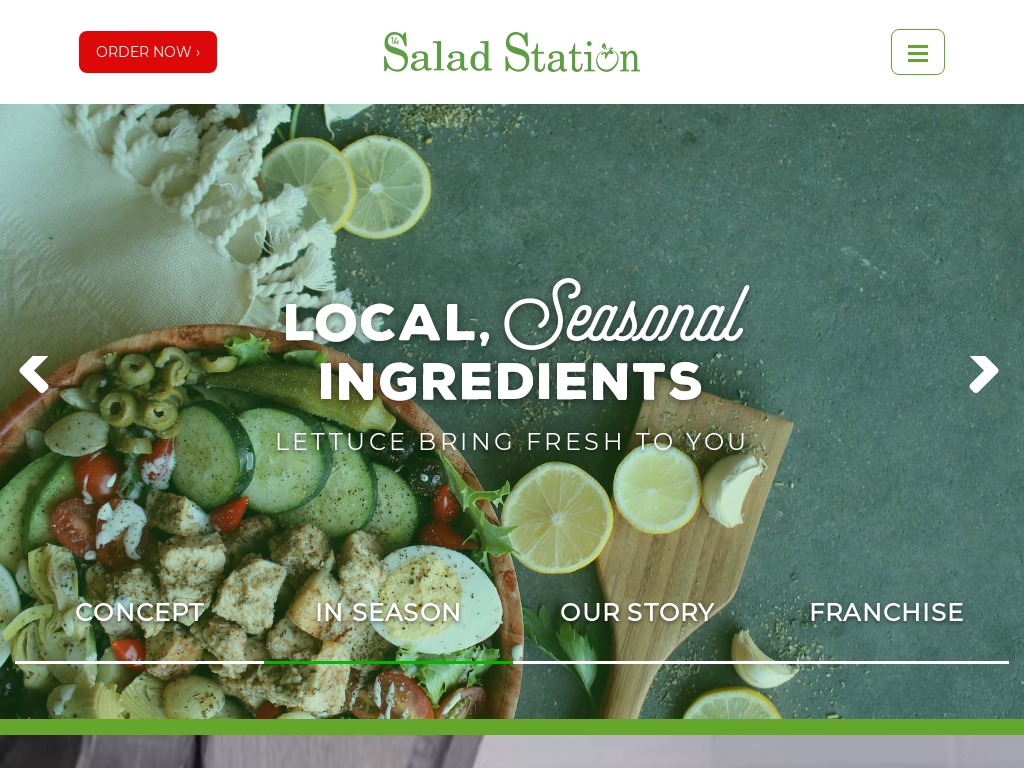
Task: Select the CONCEPT slide tab
Action: click(x=140, y=612)
